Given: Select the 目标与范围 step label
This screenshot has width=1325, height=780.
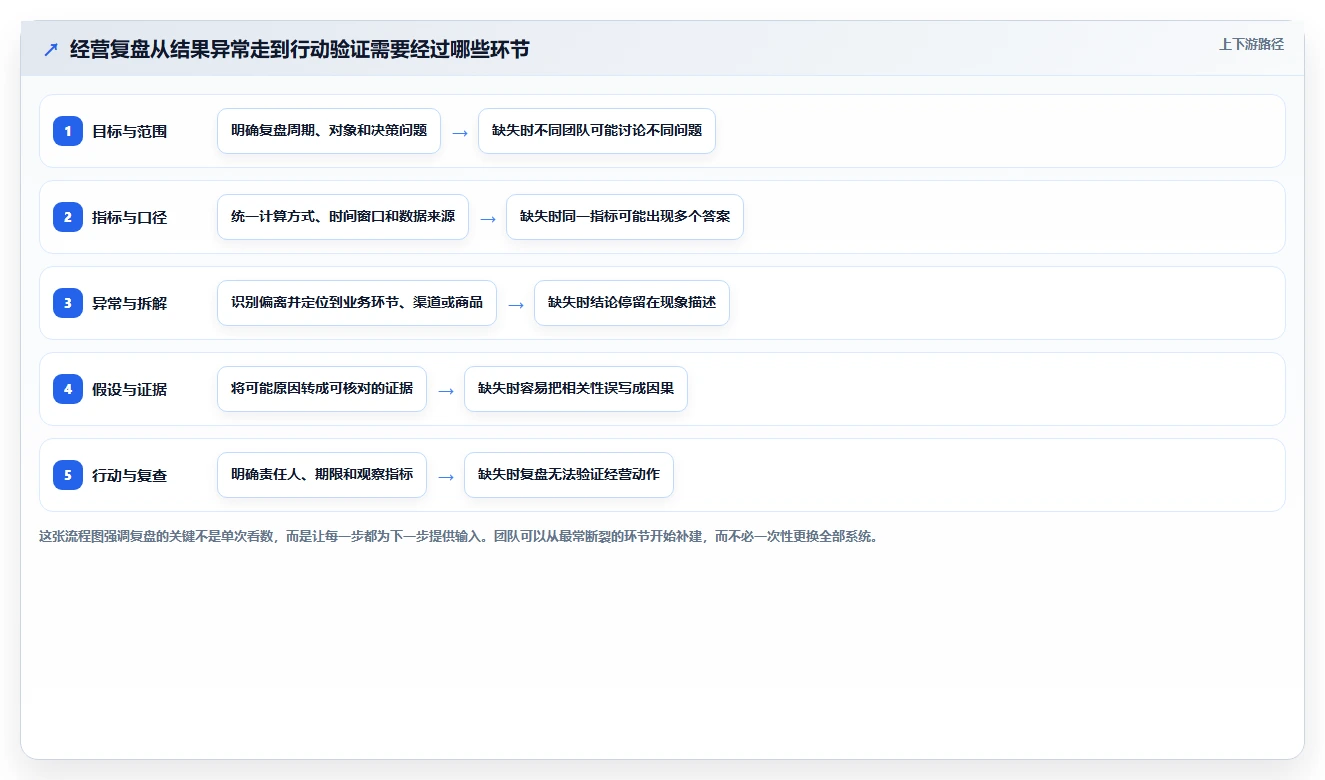Looking at the screenshot, I should tap(129, 131).
